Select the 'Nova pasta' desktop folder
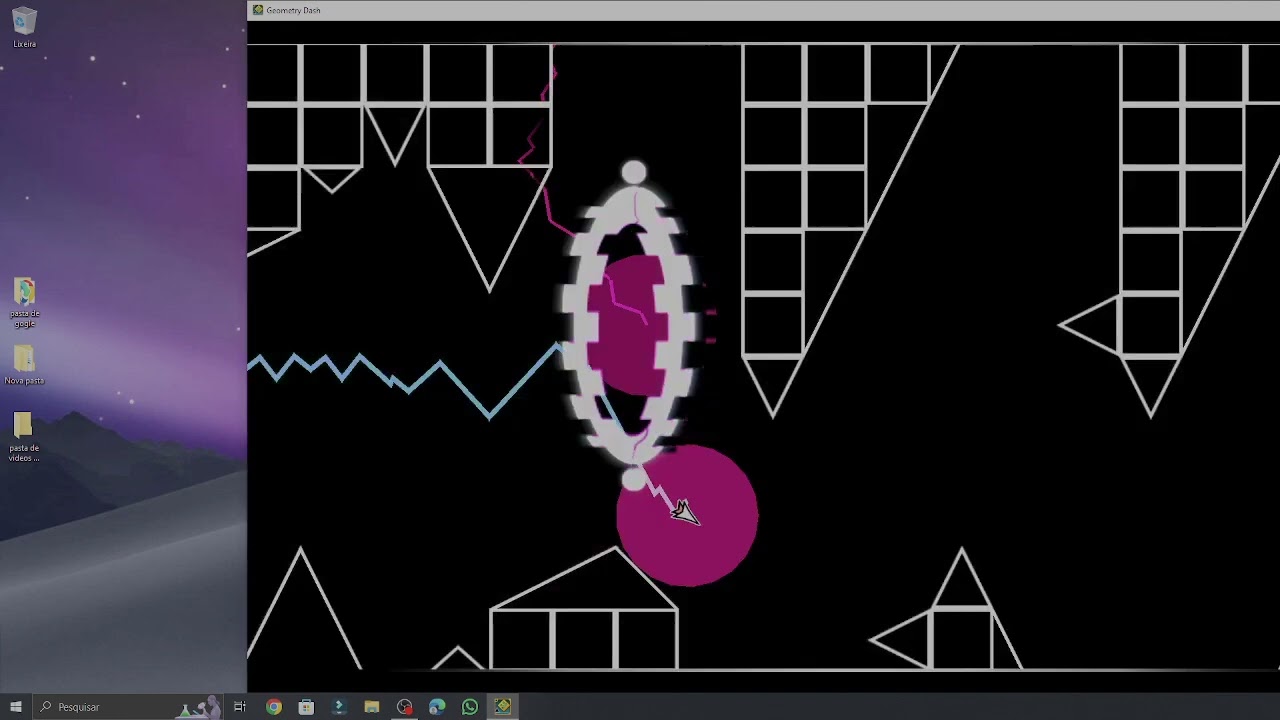The height and width of the screenshot is (720, 1280). point(24,365)
